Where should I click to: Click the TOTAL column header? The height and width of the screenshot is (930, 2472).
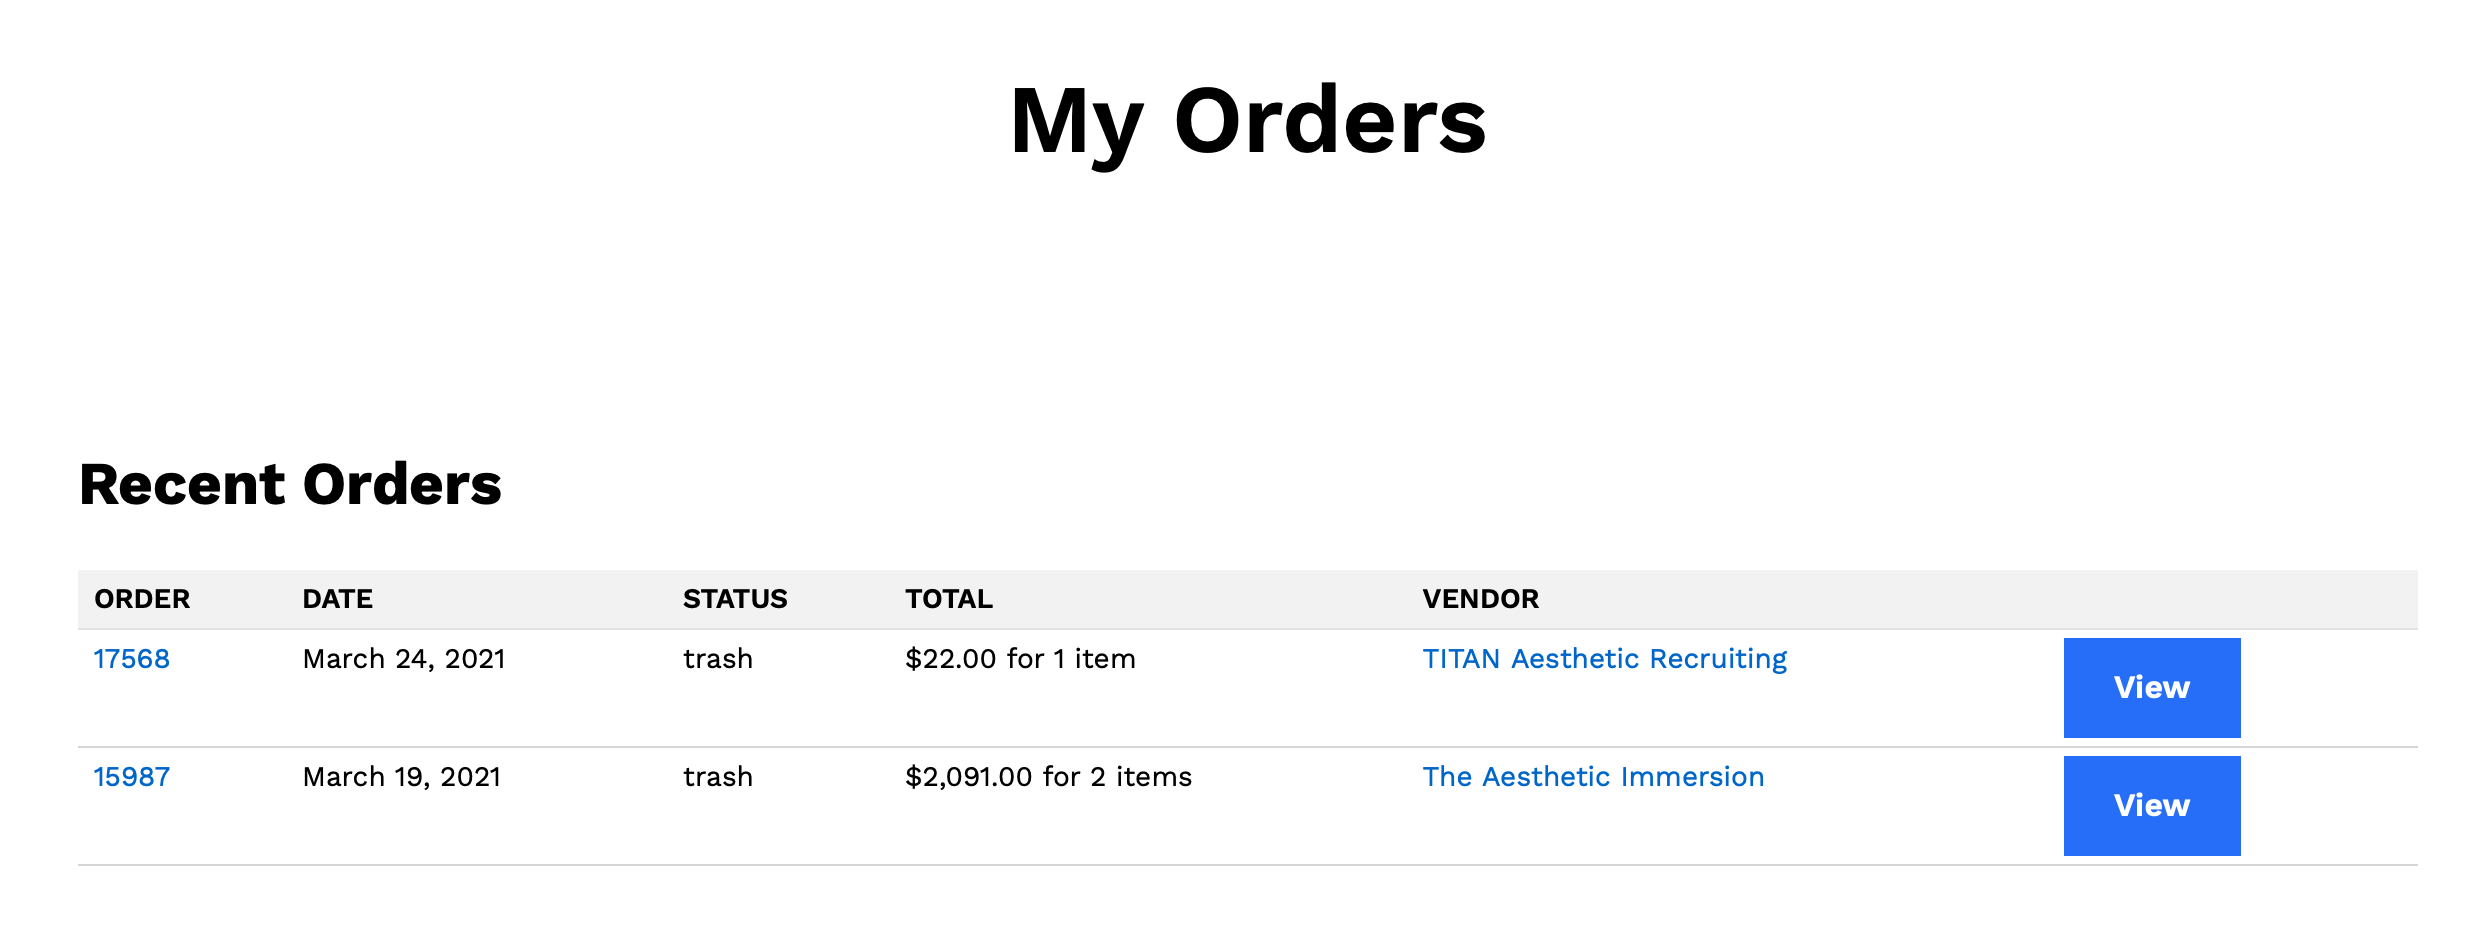click(x=948, y=599)
